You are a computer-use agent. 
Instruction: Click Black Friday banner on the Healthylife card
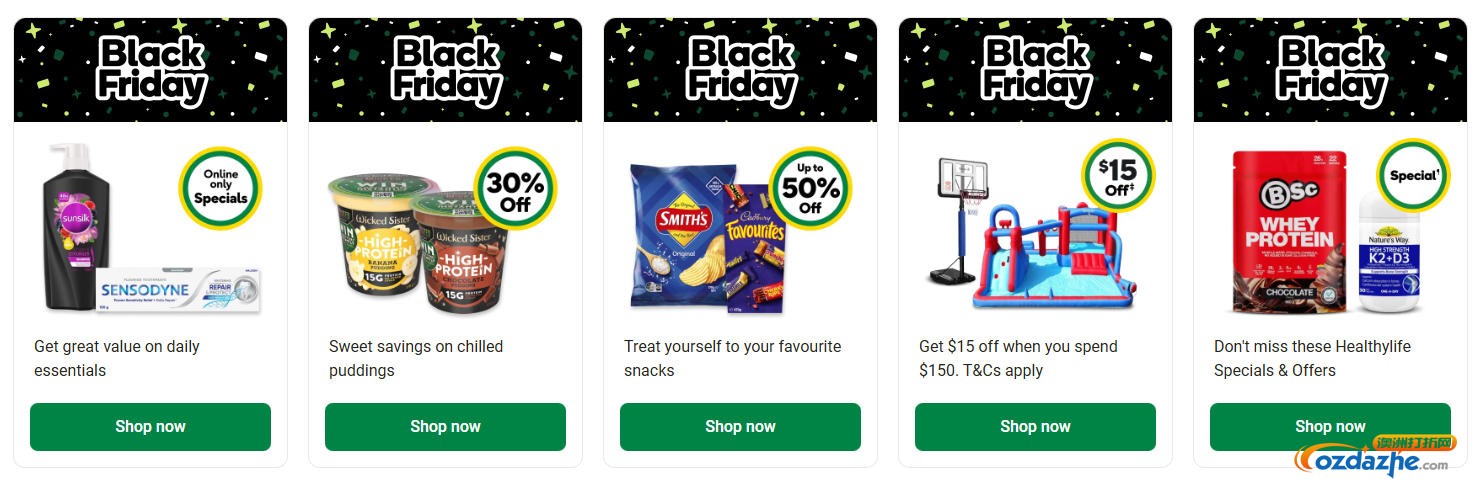point(1330,70)
